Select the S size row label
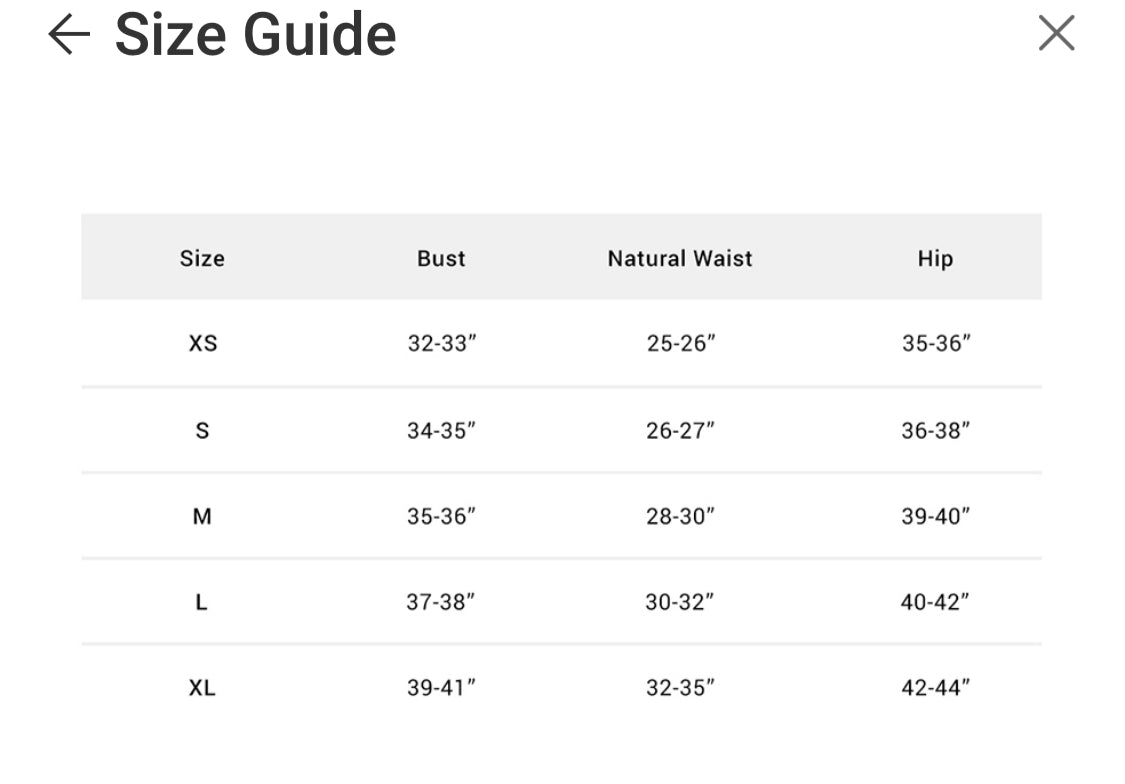Screen dimensions: 1125x784 coord(202,430)
